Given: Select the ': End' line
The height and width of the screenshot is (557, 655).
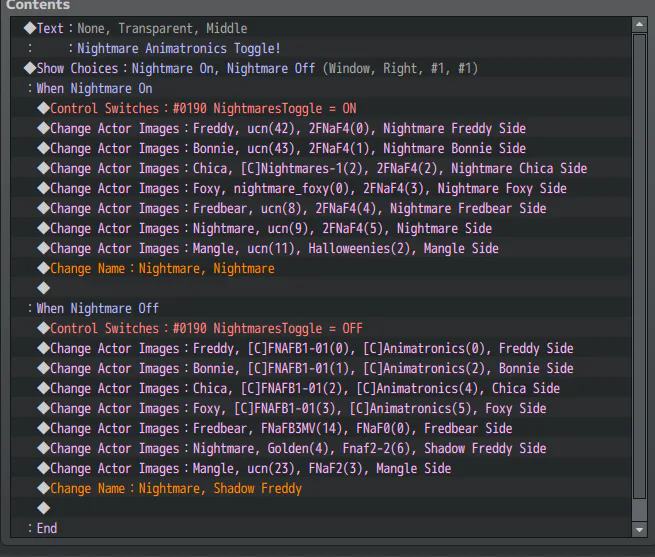Looking at the screenshot, I should click(x=321, y=528).
